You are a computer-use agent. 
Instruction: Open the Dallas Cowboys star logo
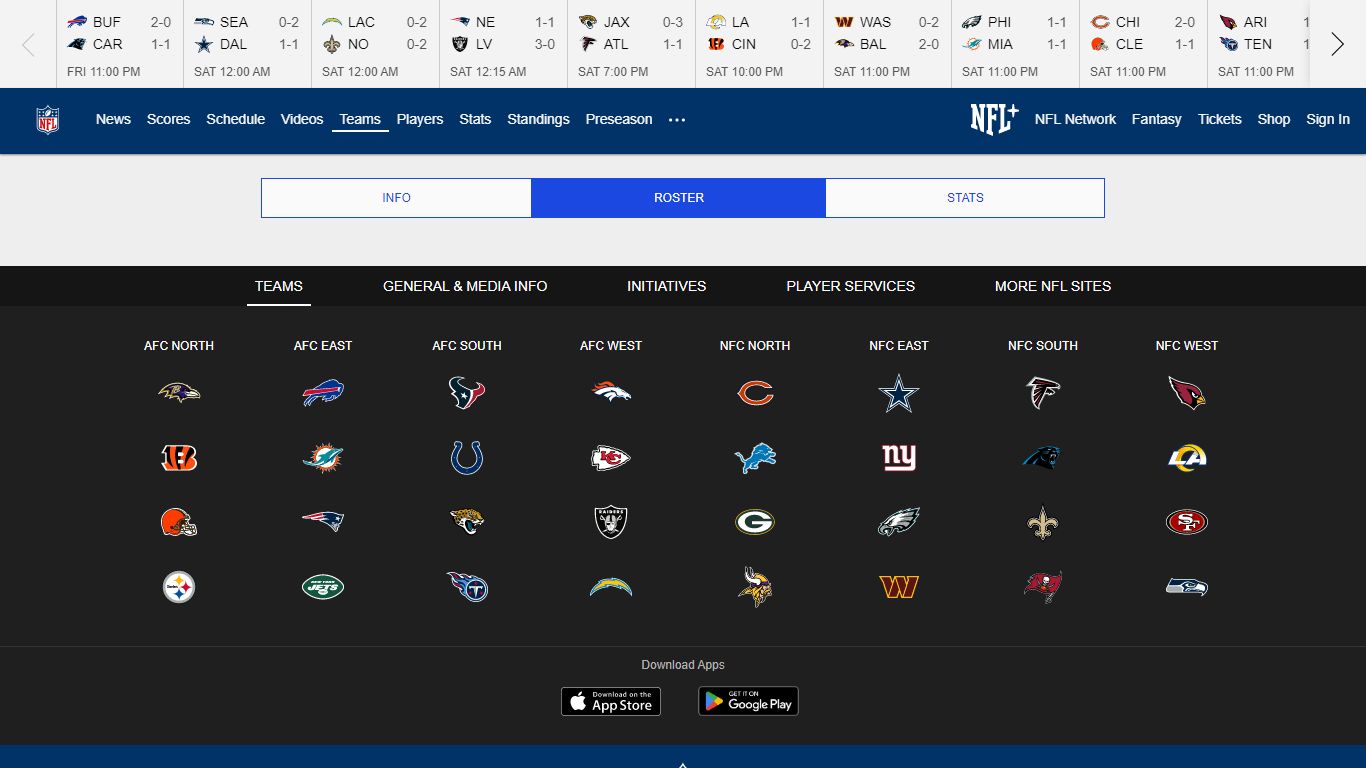pyautogui.click(x=899, y=393)
